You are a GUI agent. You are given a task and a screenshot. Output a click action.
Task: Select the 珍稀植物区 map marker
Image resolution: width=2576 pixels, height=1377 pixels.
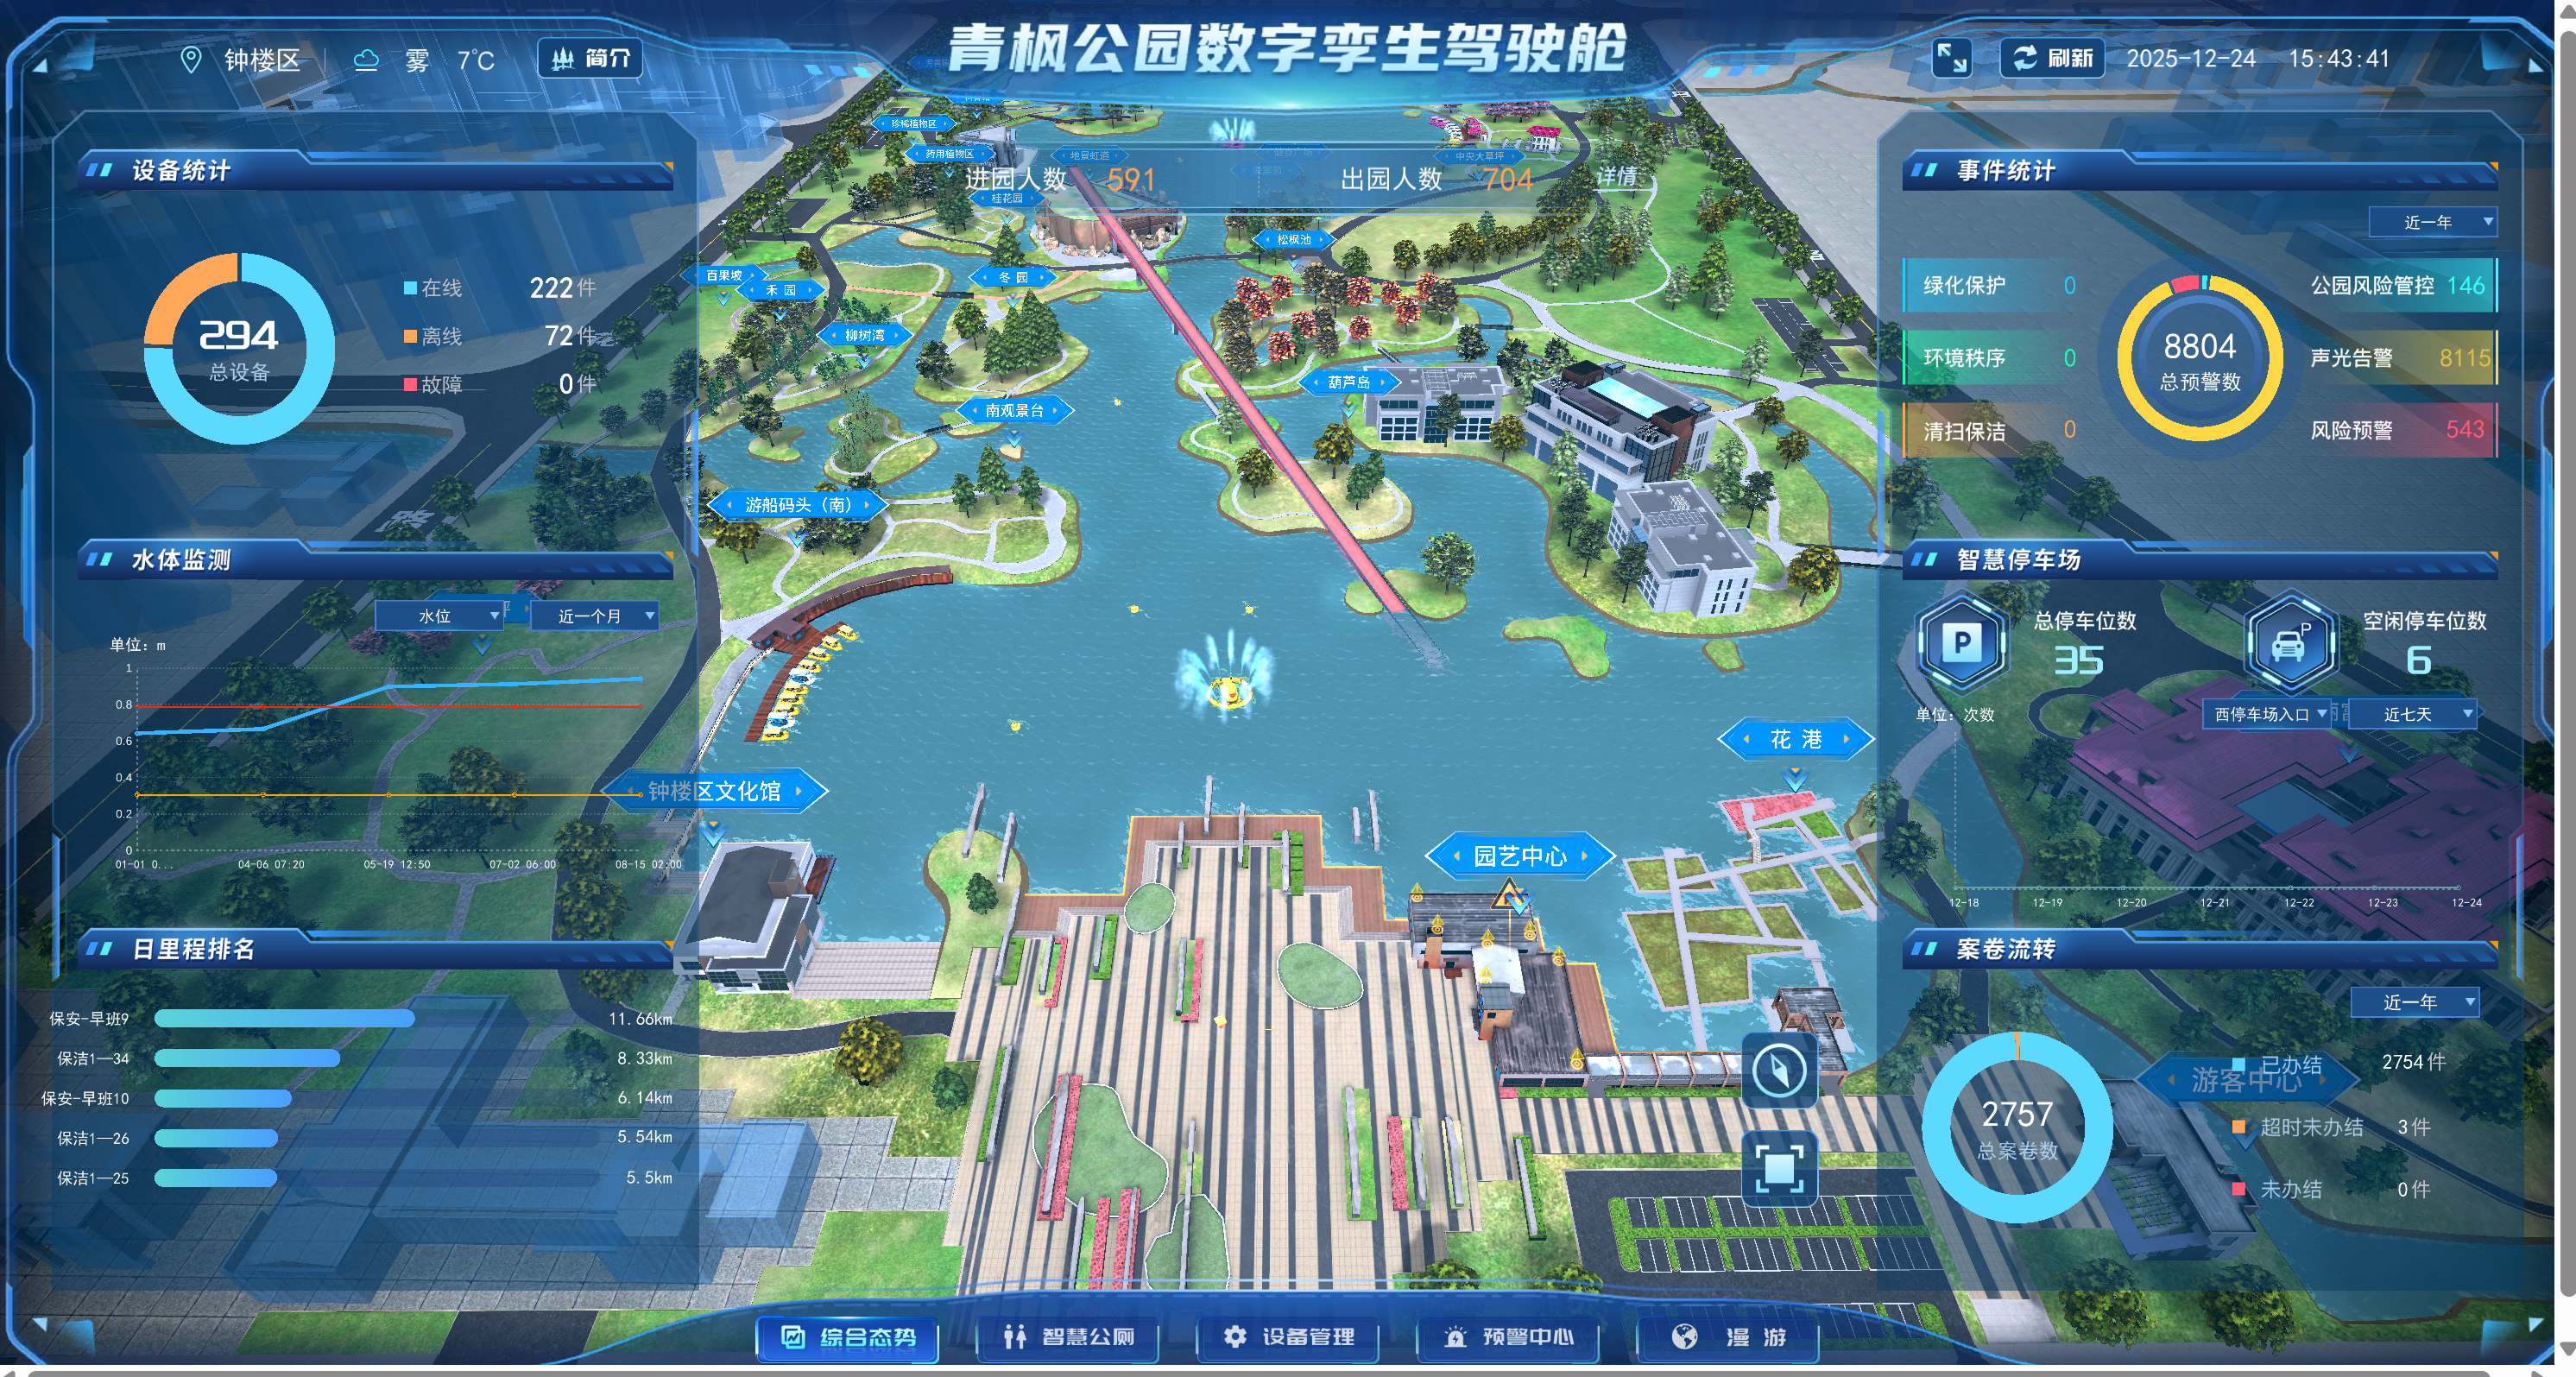click(x=914, y=124)
